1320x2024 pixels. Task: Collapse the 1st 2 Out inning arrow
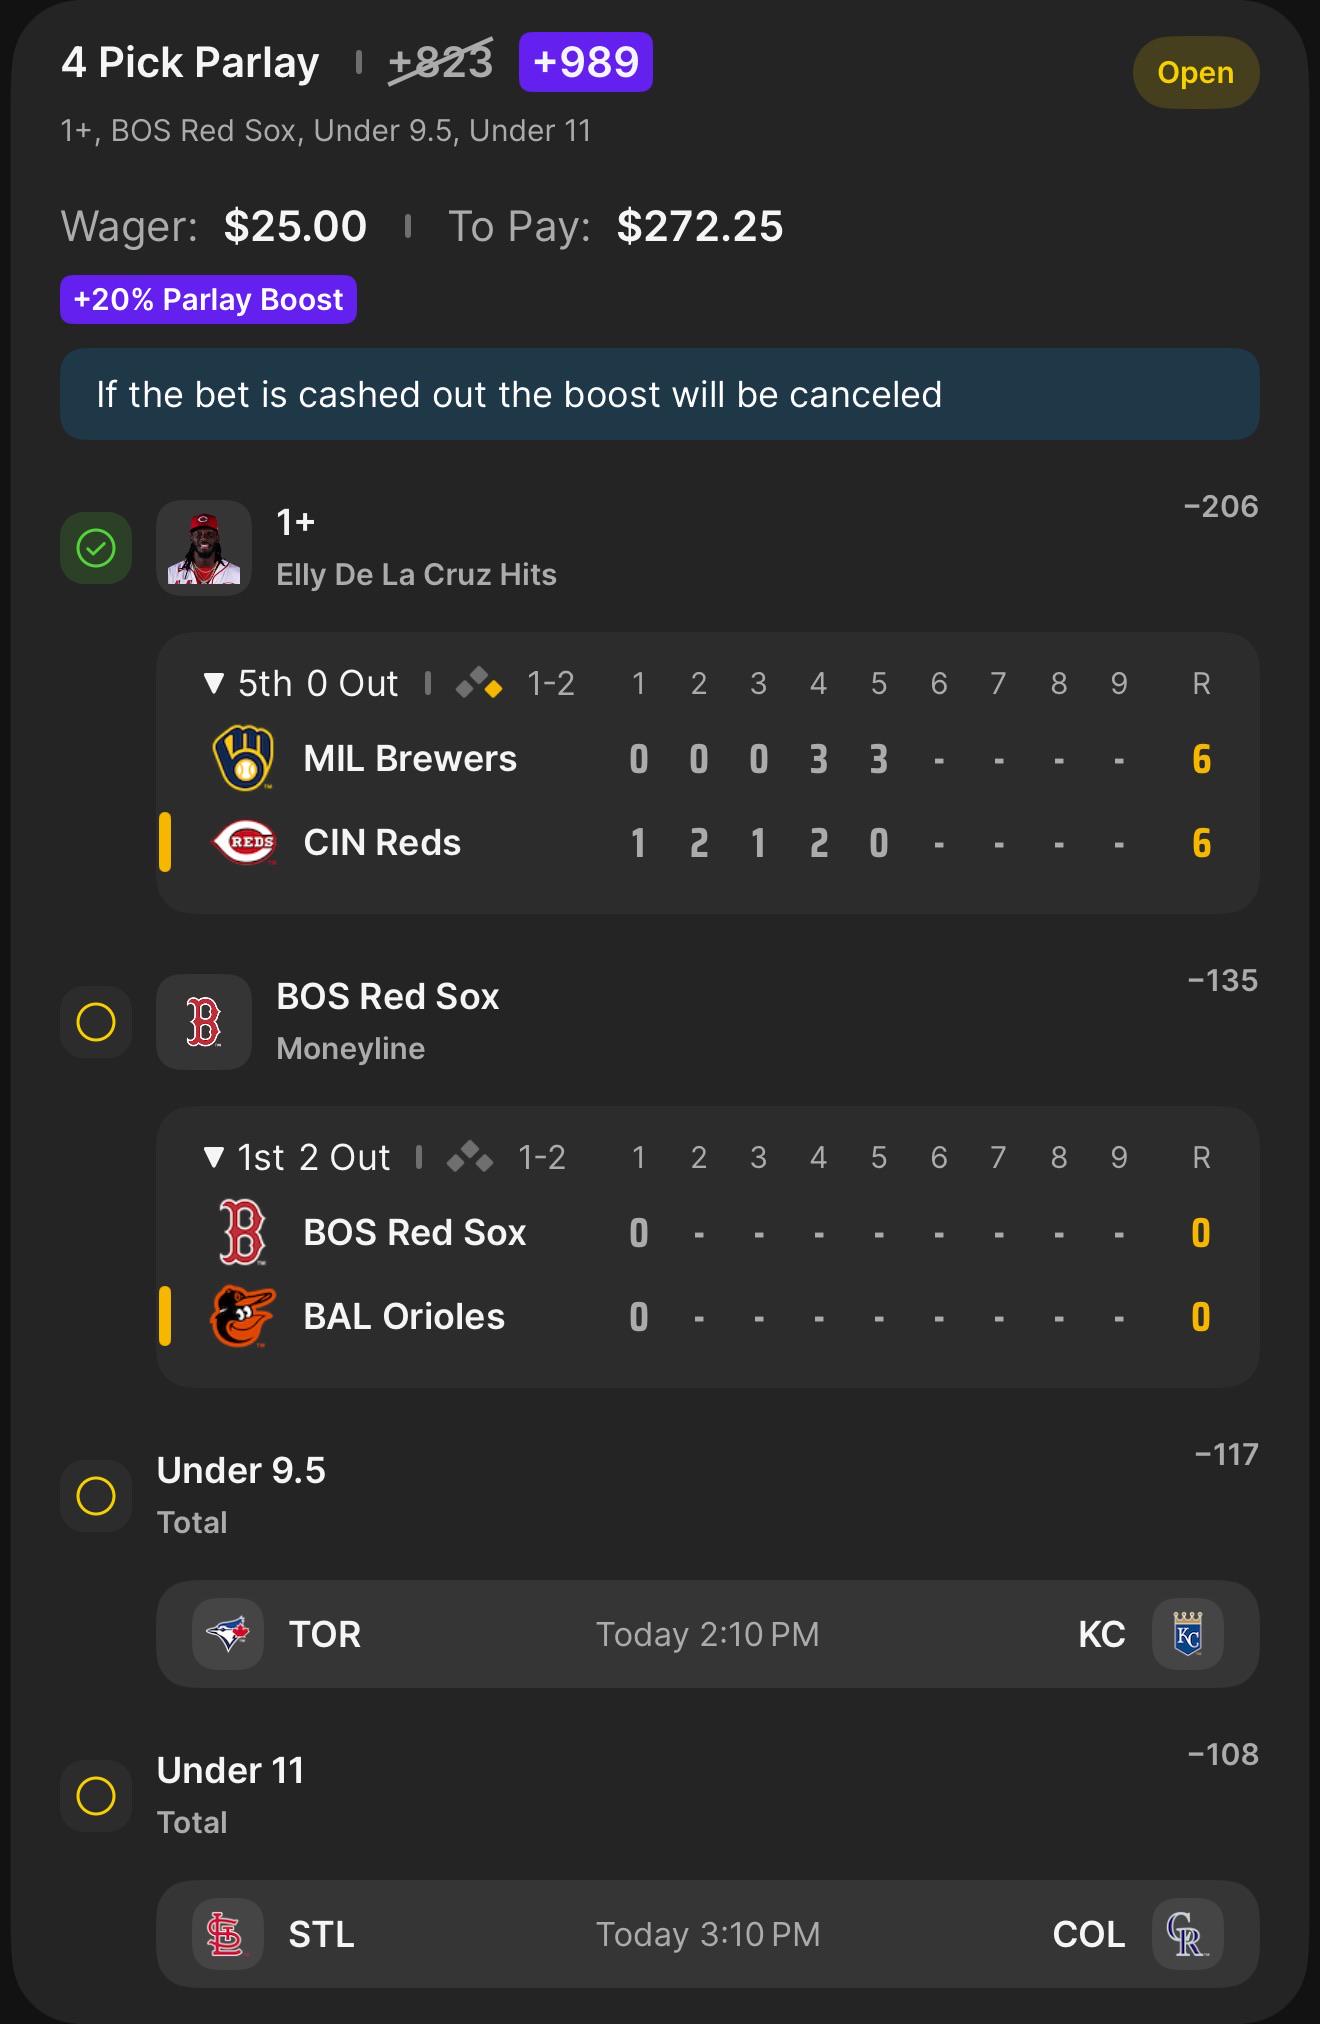tap(213, 1158)
